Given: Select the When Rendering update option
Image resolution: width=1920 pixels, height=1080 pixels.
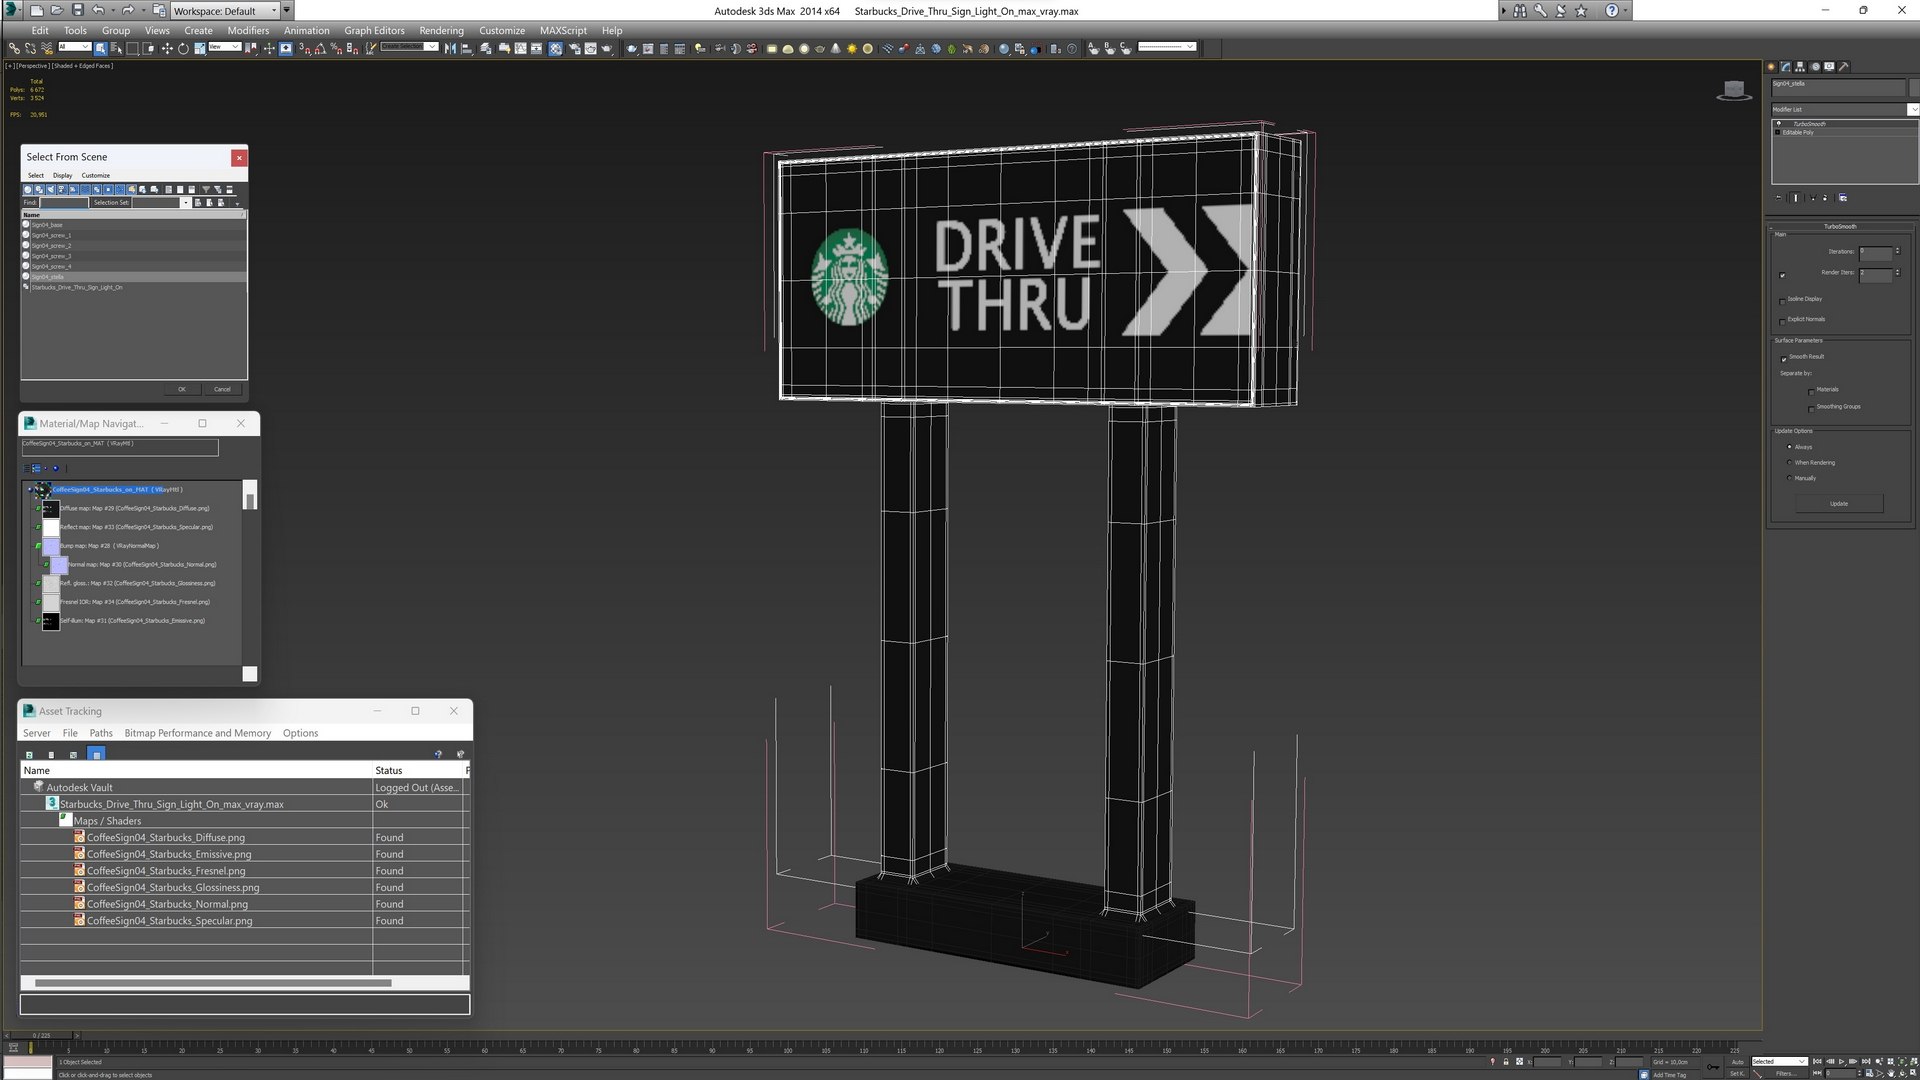Looking at the screenshot, I should click(x=1790, y=463).
